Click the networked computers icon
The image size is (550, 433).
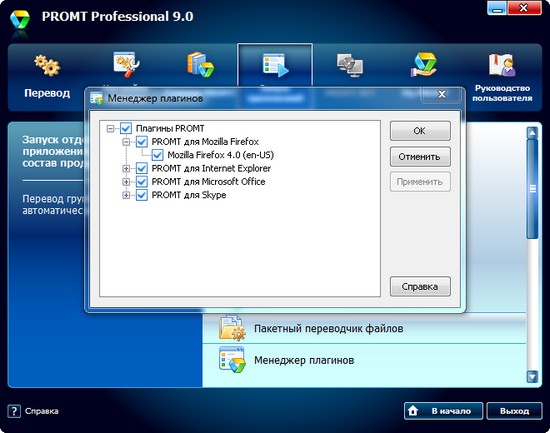pyautogui.click(x=350, y=65)
